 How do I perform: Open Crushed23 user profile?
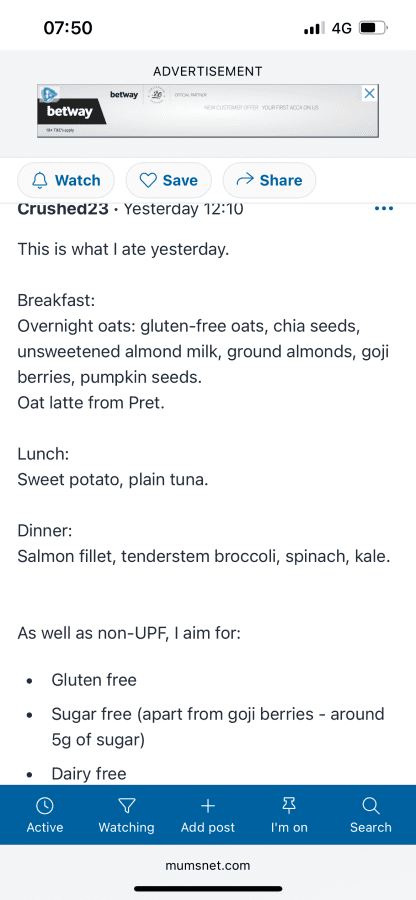coord(63,209)
